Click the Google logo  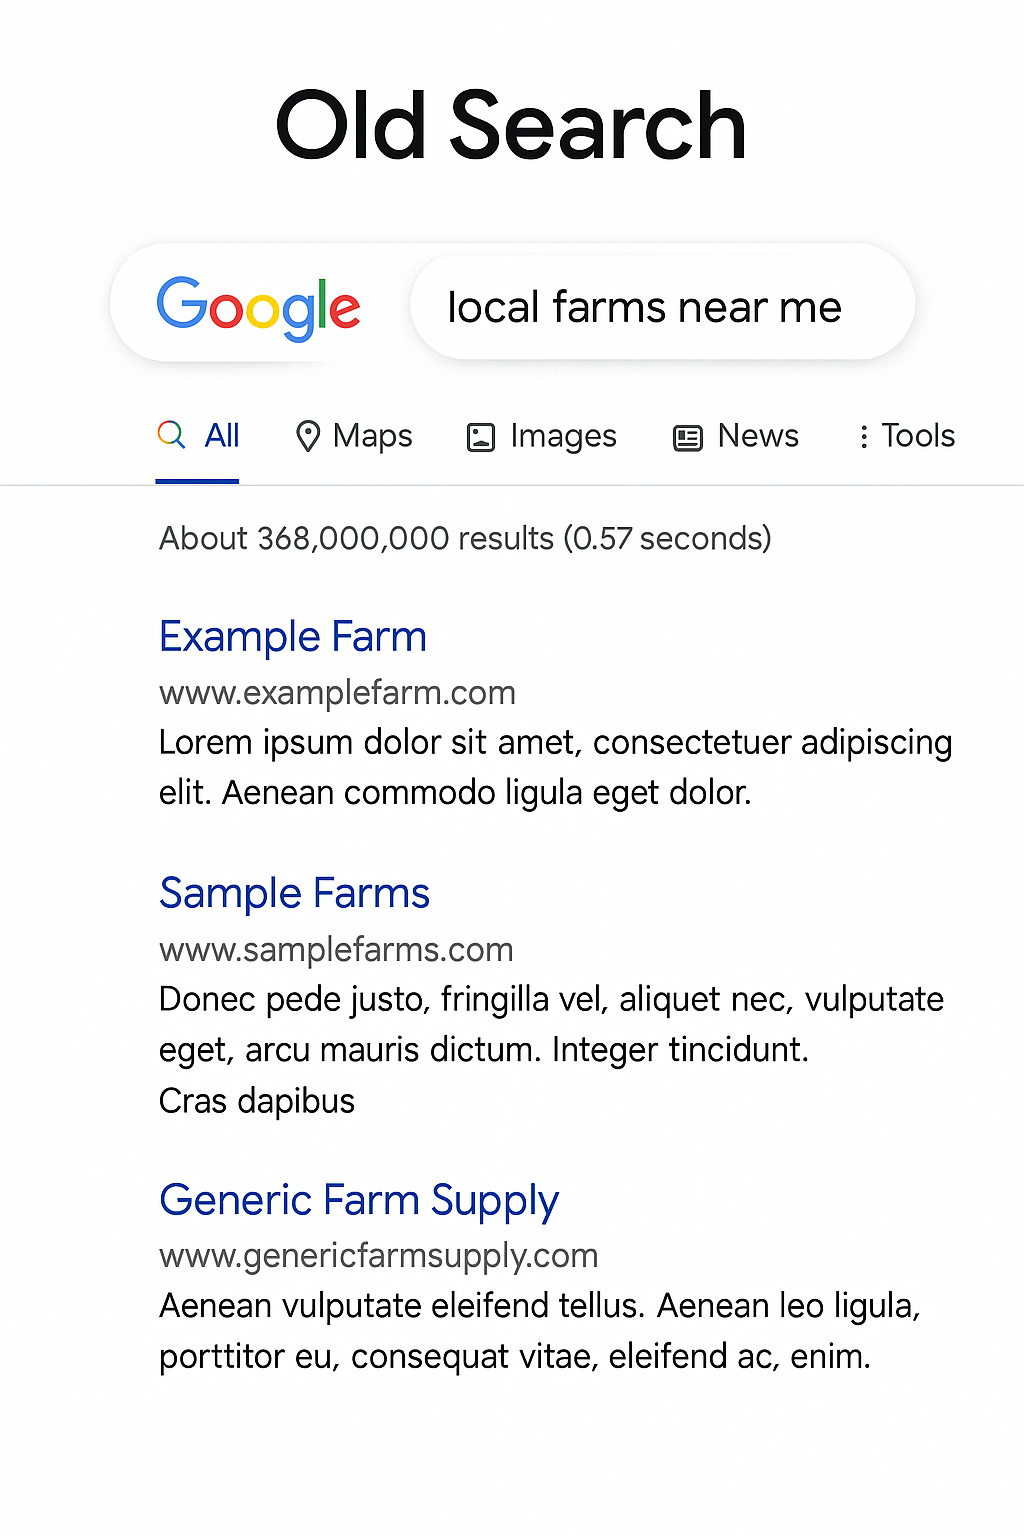click(x=258, y=308)
